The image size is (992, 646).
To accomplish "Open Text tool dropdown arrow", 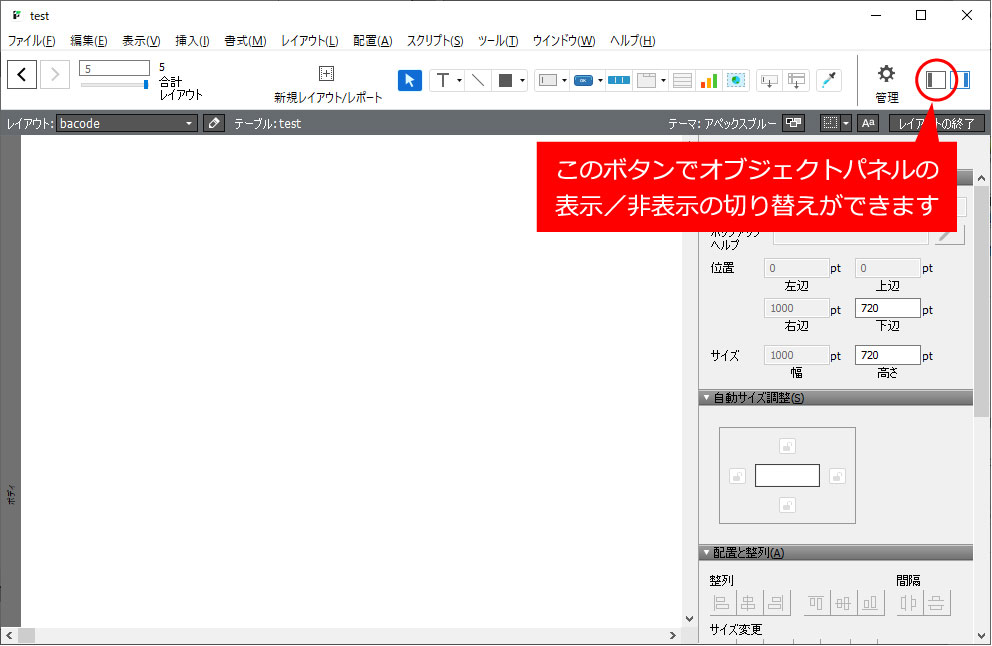I will pyautogui.click(x=459, y=80).
